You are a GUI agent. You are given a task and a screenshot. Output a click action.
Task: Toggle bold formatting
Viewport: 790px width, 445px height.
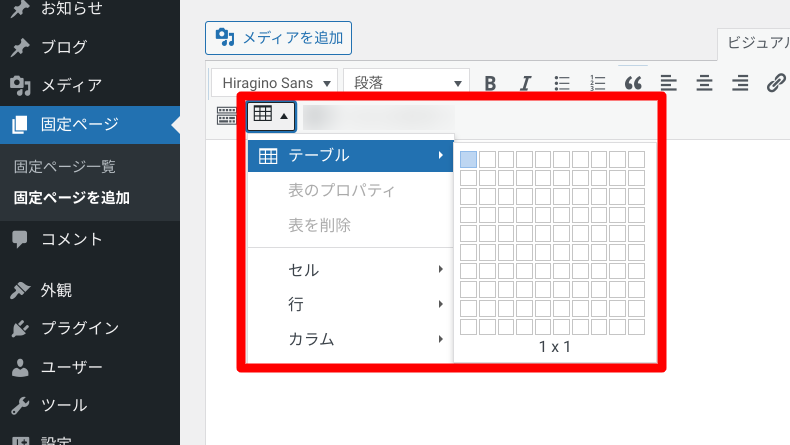490,83
